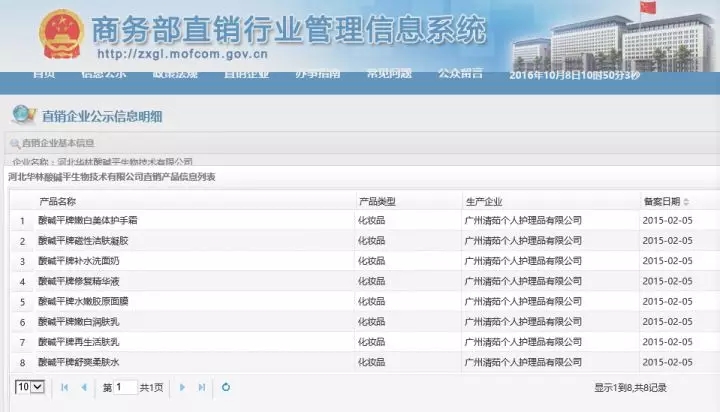The image size is (720, 412).
Task: Click the row number 6 cell
Action: (x=22, y=322)
